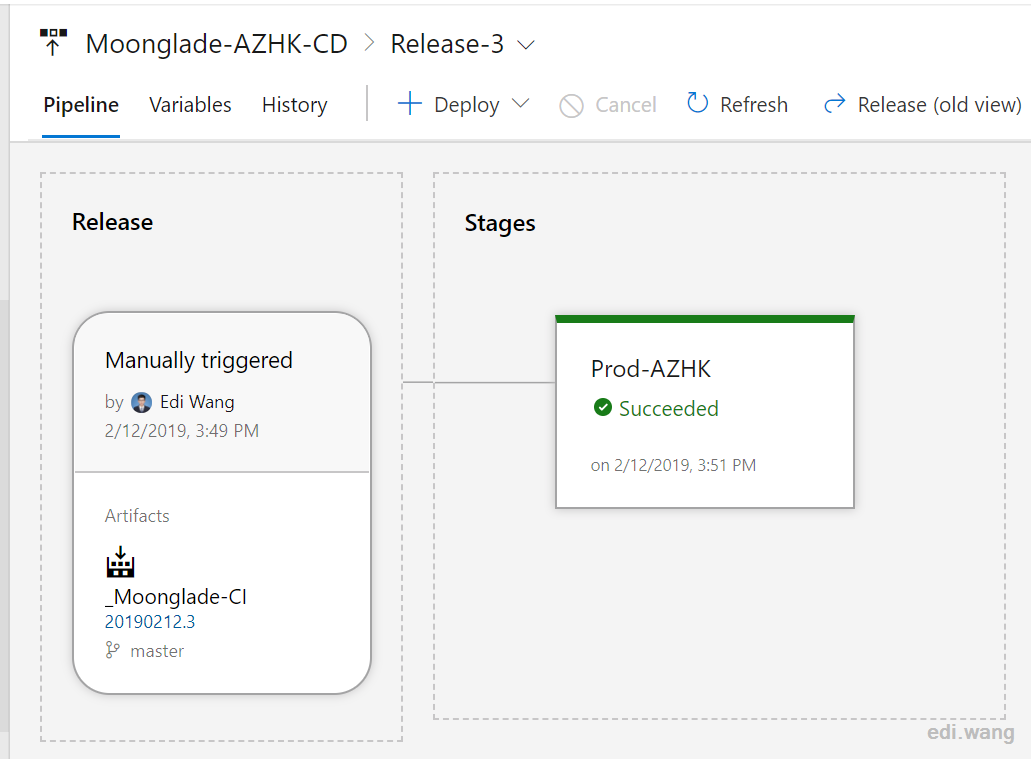Go to Moonglade-AZHK-CD breadcrumb link

click(x=216, y=44)
